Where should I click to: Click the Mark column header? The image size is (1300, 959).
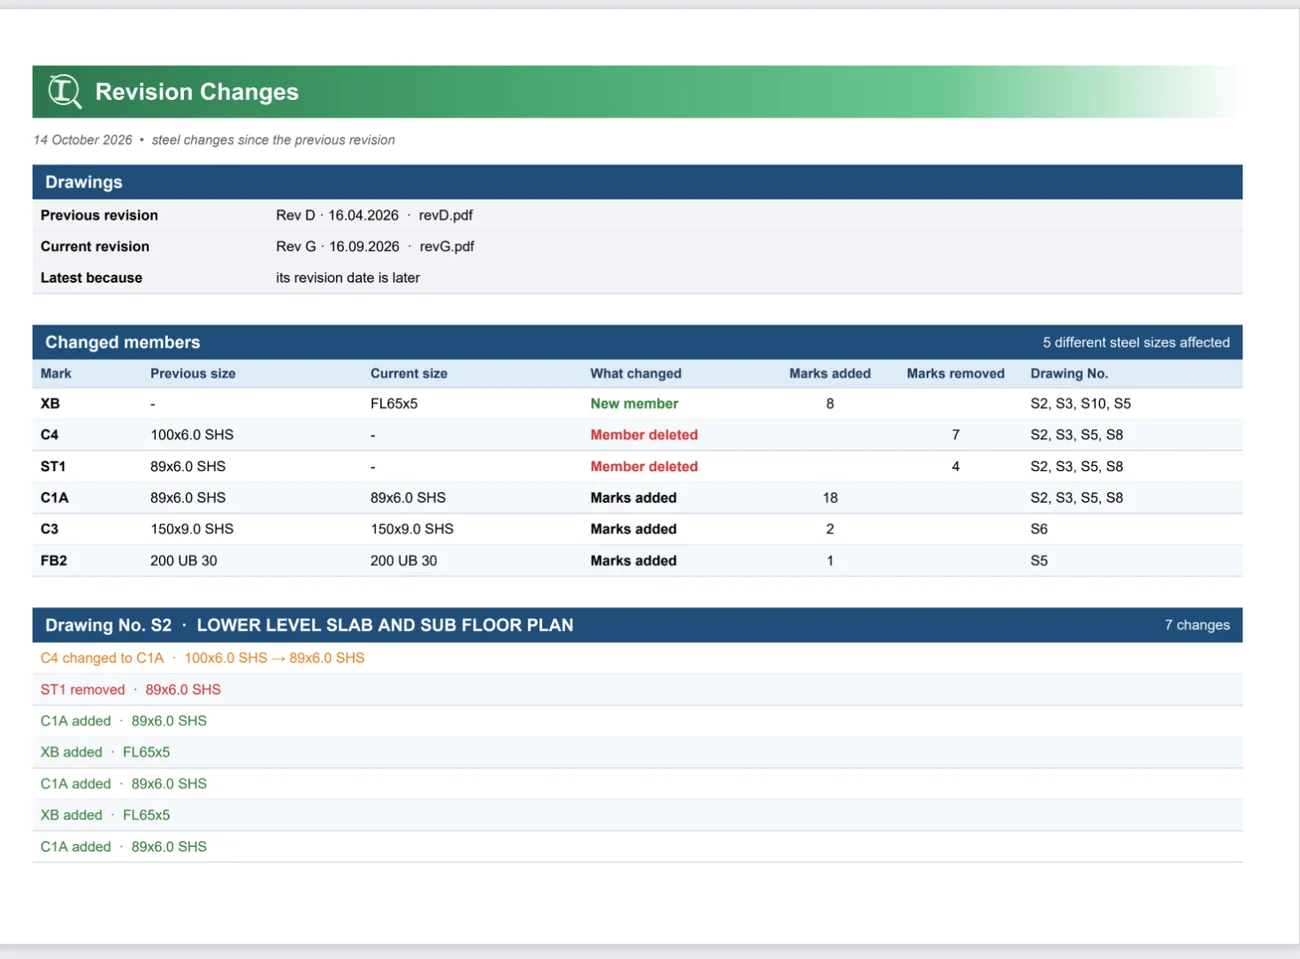(56, 373)
